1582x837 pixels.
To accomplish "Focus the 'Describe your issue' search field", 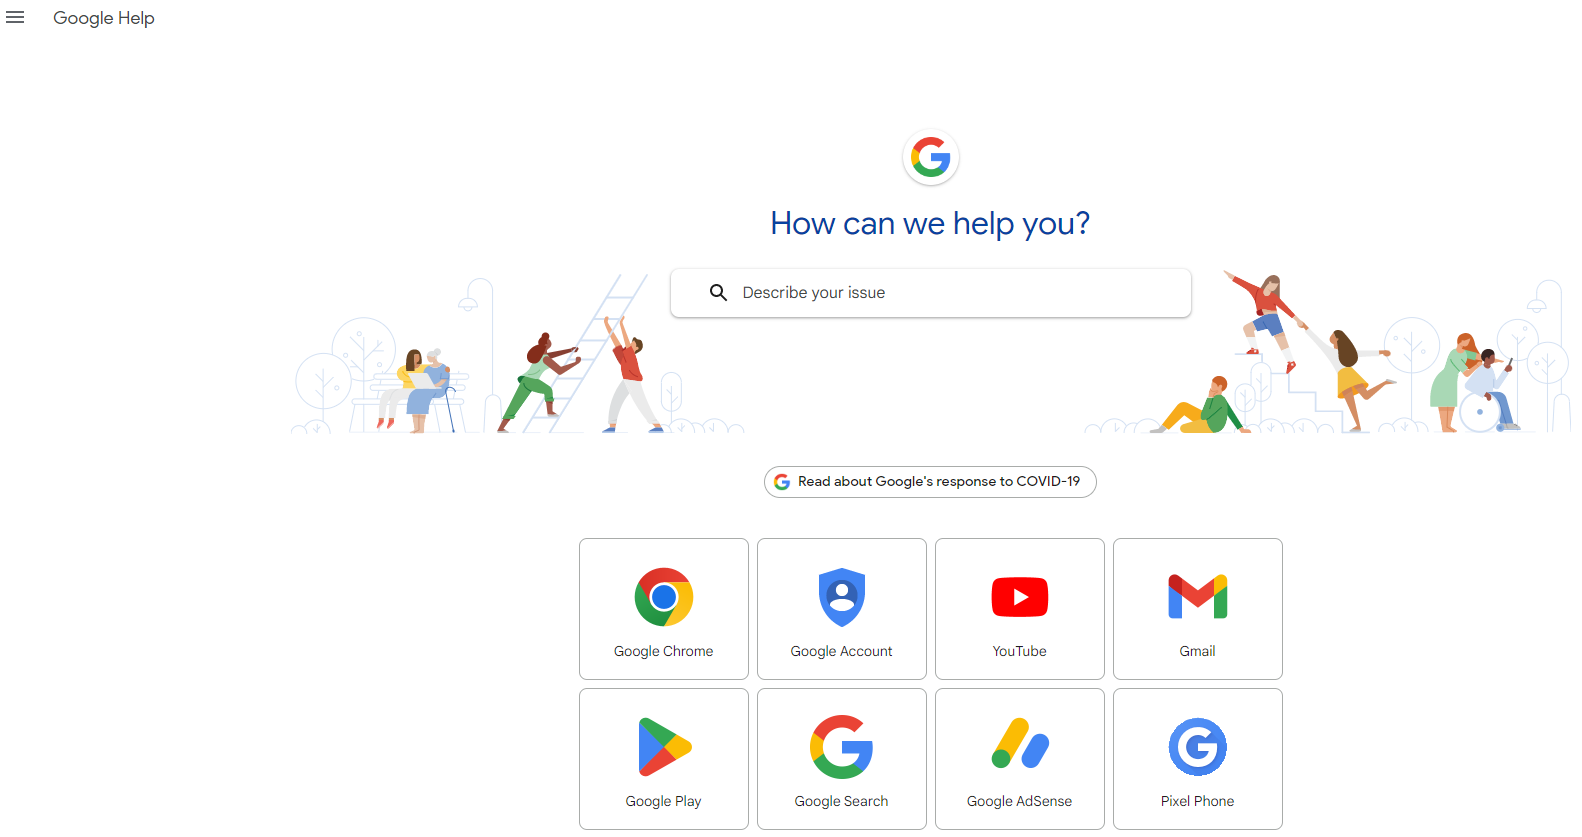I will pos(931,293).
